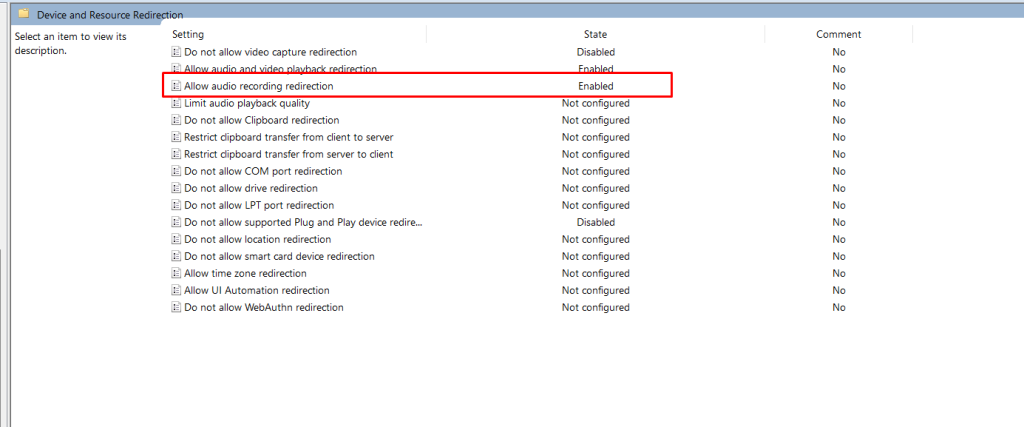1024x427 pixels.
Task: Click icon next to Allow audio recording redirection
Action: tap(176, 86)
